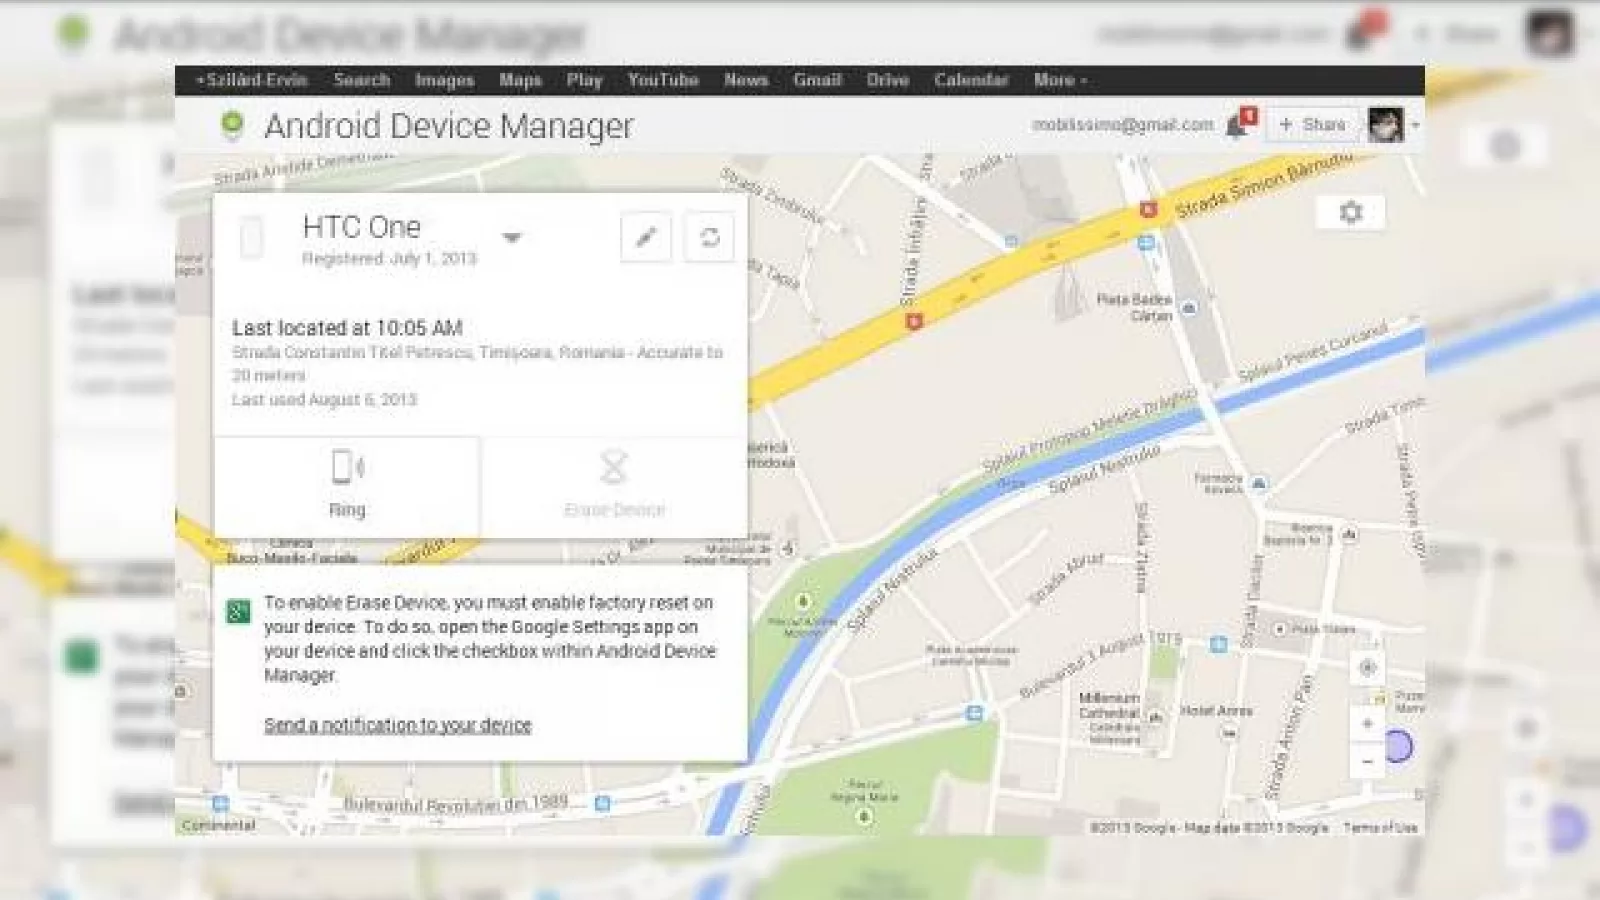Zoom in with the map plus button
Image resolution: width=1600 pixels, height=900 pixels.
(x=1367, y=723)
